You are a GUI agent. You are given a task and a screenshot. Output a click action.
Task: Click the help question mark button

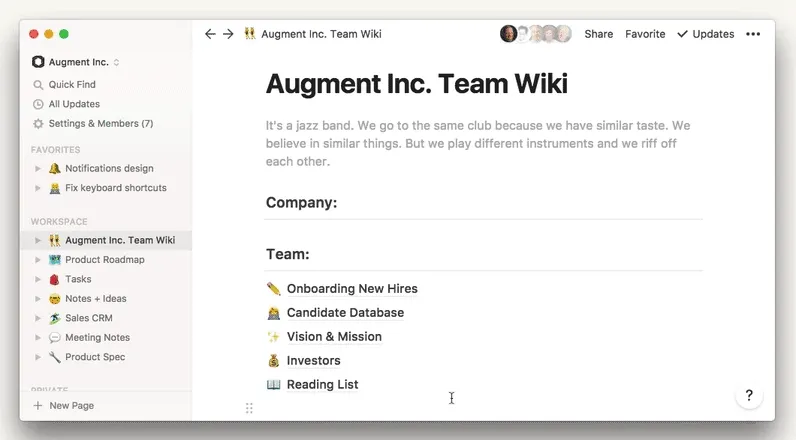click(x=749, y=396)
